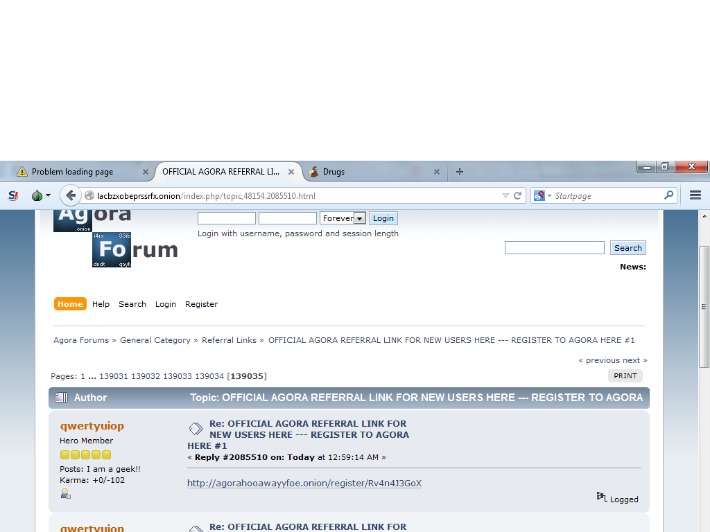
Task: Go to page 139034 of the topic
Action: click(209, 376)
